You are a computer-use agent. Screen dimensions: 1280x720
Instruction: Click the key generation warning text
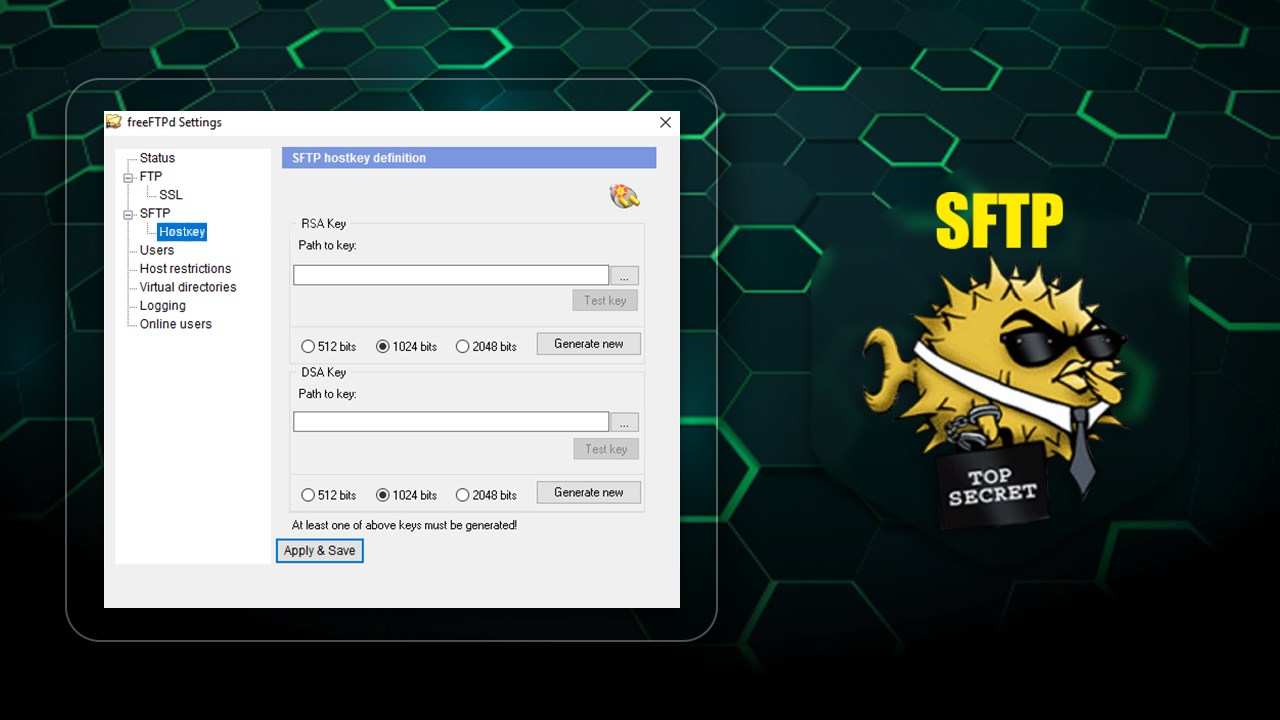pyautogui.click(x=404, y=525)
